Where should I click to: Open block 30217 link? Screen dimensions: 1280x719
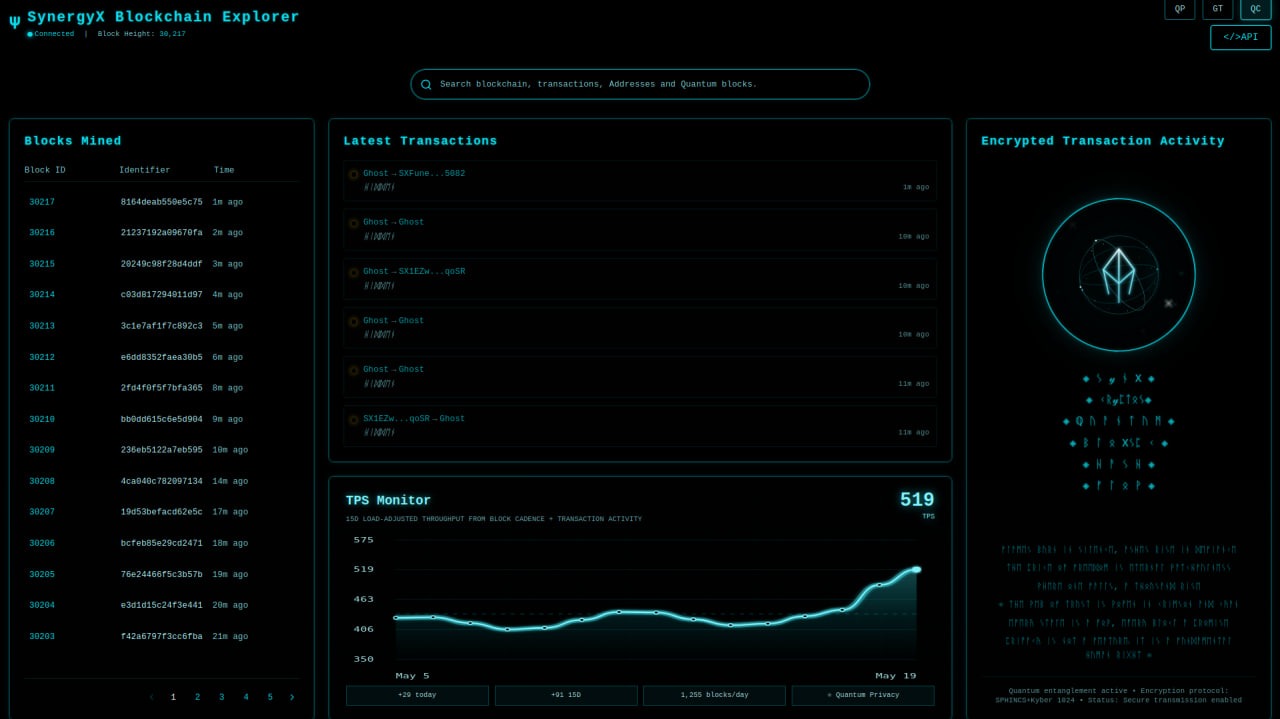pyautogui.click(x=42, y=202)
